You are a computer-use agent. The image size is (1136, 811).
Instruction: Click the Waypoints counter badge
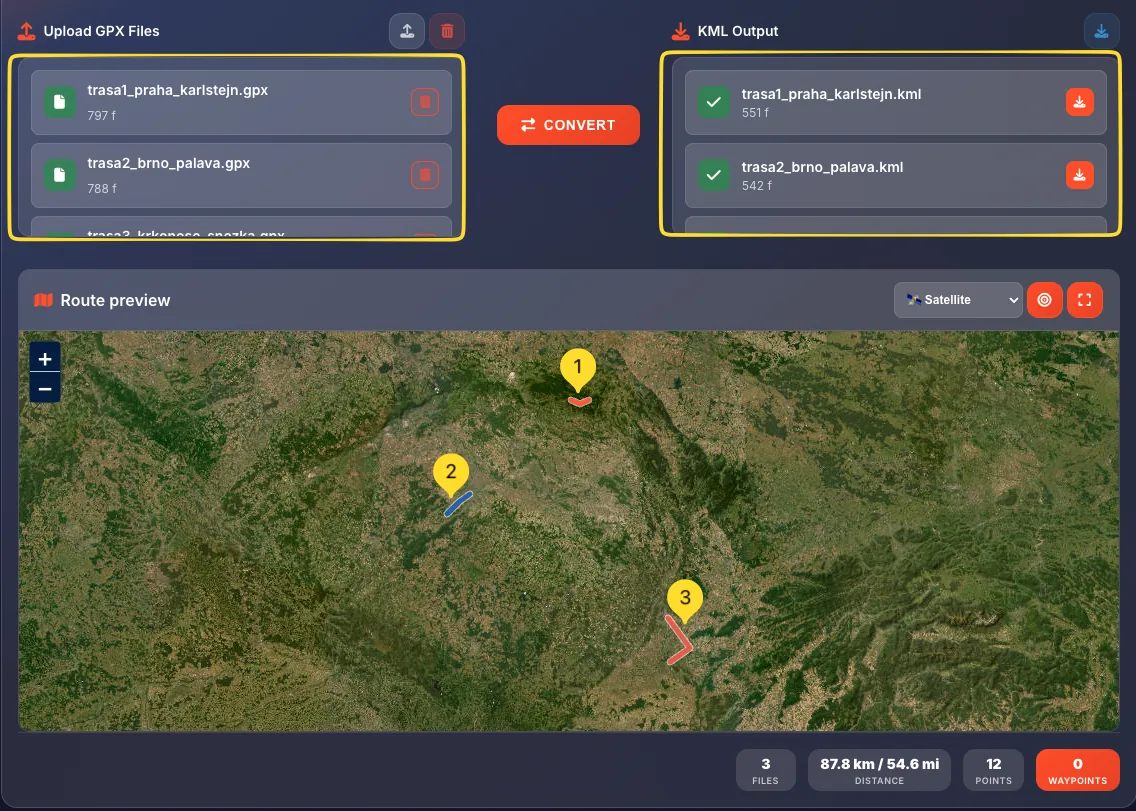tap(1077, 770)
